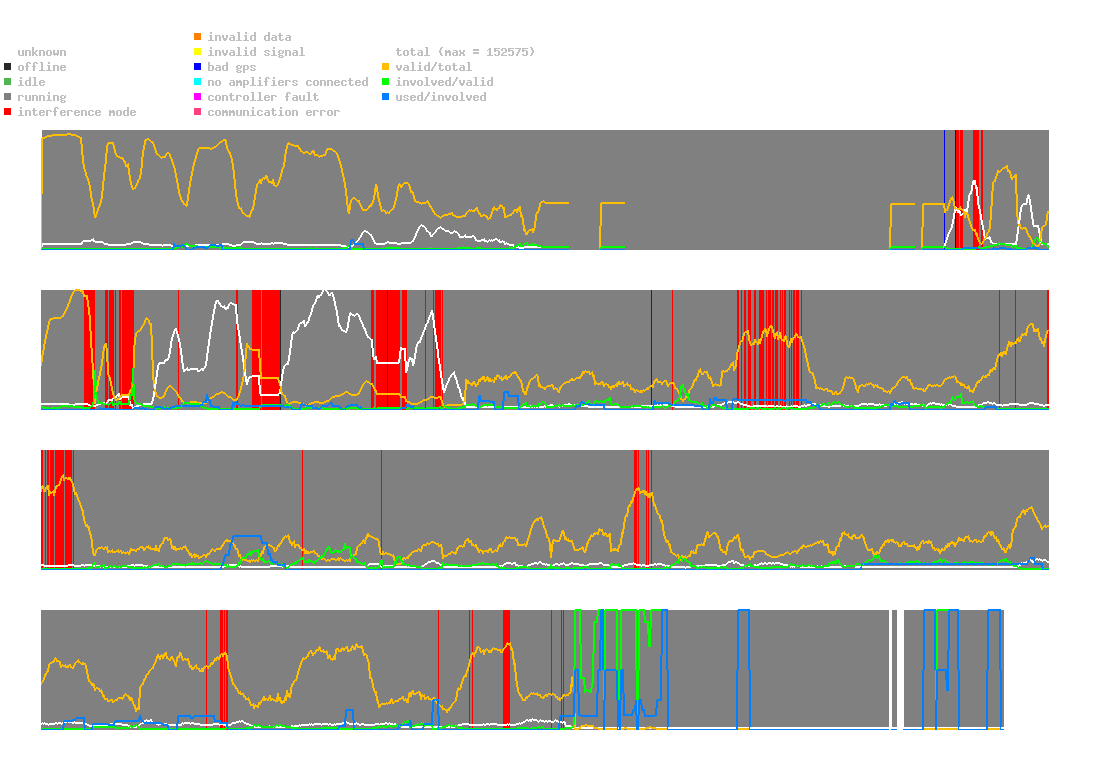Select the "invalid data" legend text
1095x764 pixels.
coord(249,37)
